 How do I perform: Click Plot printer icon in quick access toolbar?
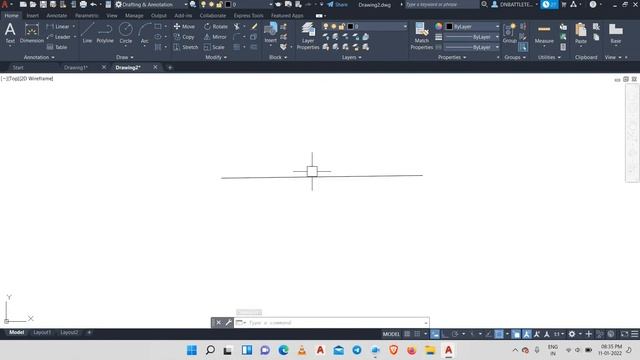point(83,4)
